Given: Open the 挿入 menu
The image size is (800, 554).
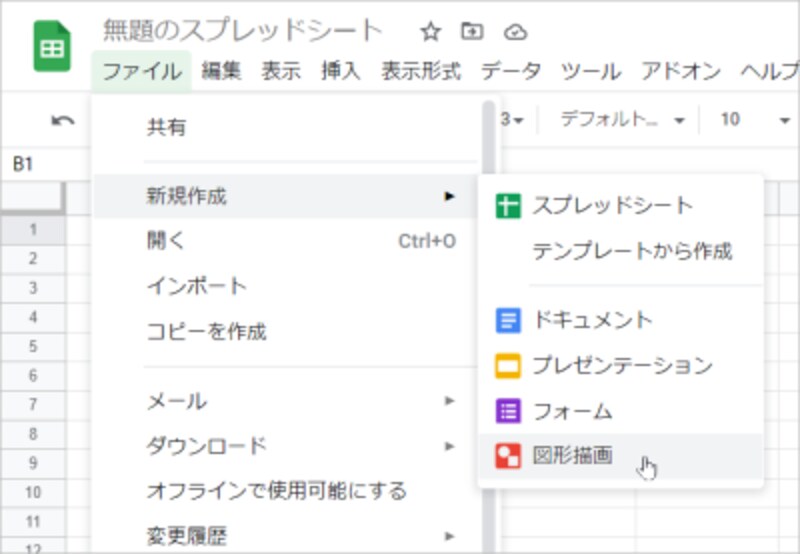Looking at the screenshot, I should (341, 71).
